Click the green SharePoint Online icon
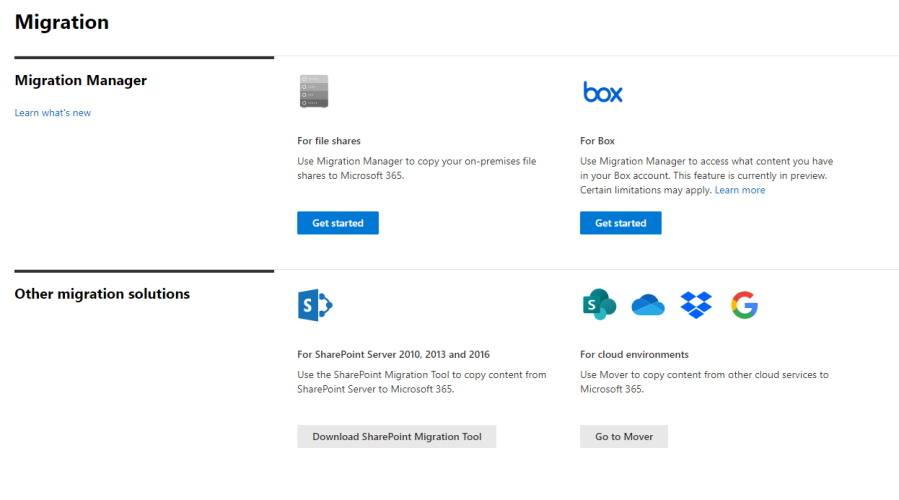Image resolution: width=899 pixels, height=500 pixels. (598, 305)
